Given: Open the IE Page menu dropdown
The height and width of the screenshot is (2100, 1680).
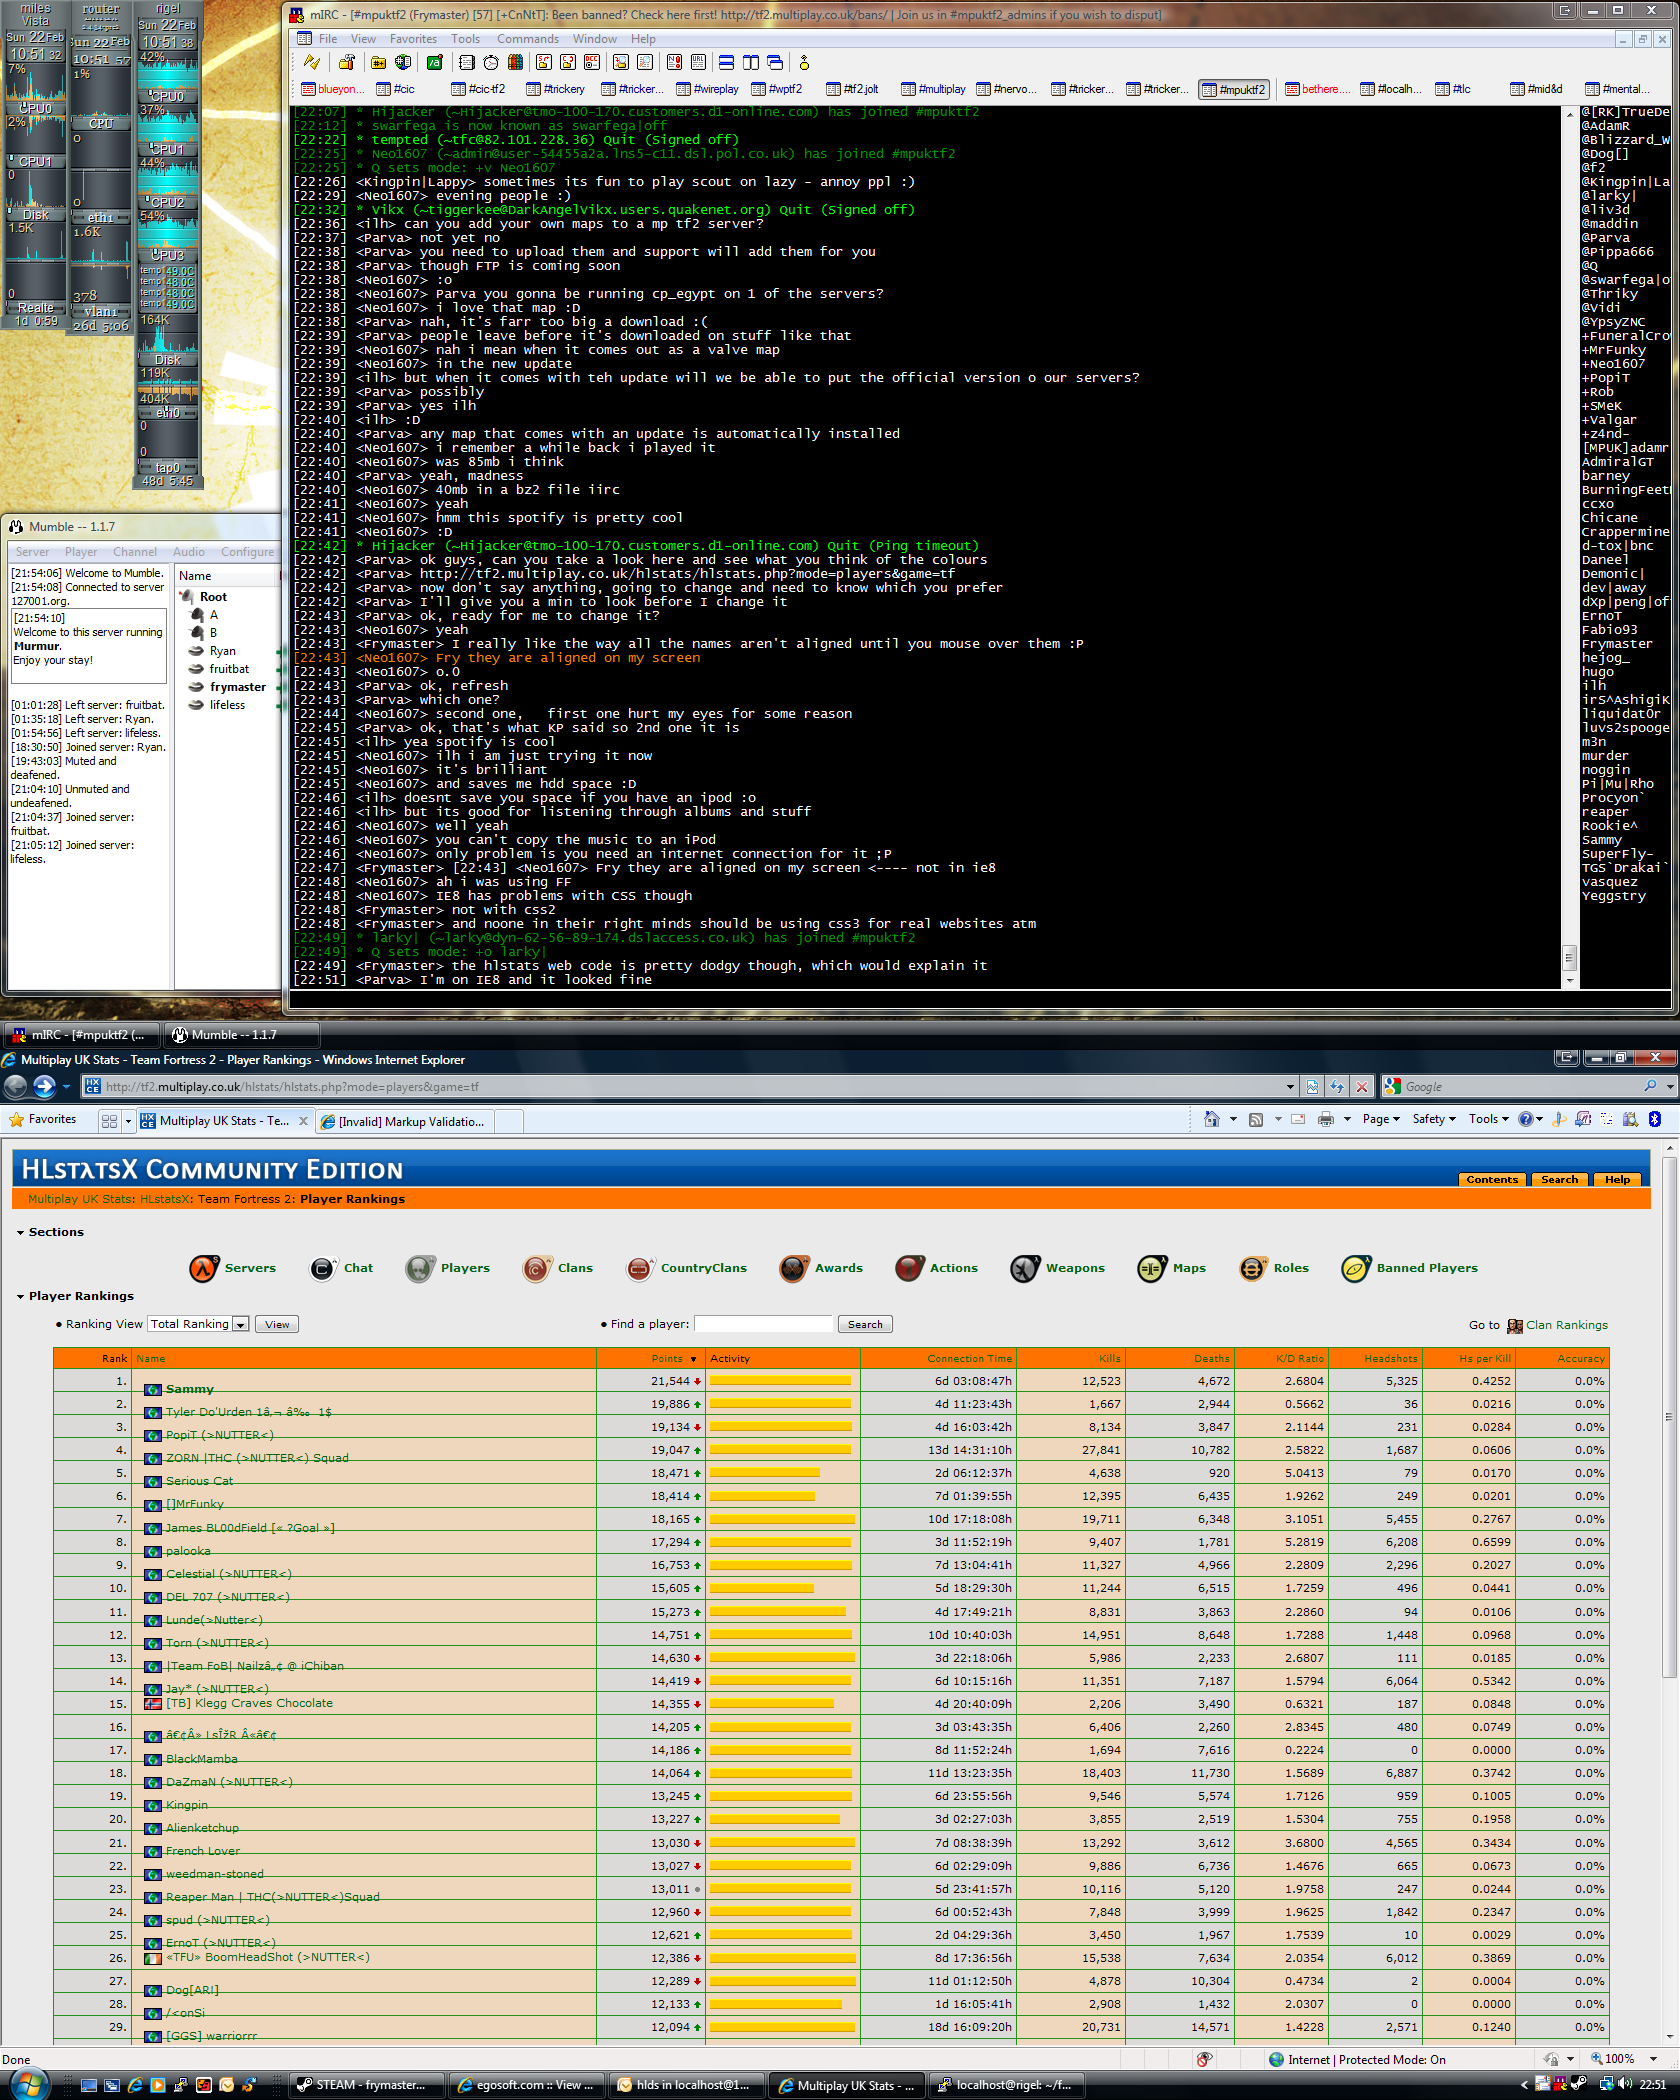Looking at the screenshot, I should [1381, 1119].
